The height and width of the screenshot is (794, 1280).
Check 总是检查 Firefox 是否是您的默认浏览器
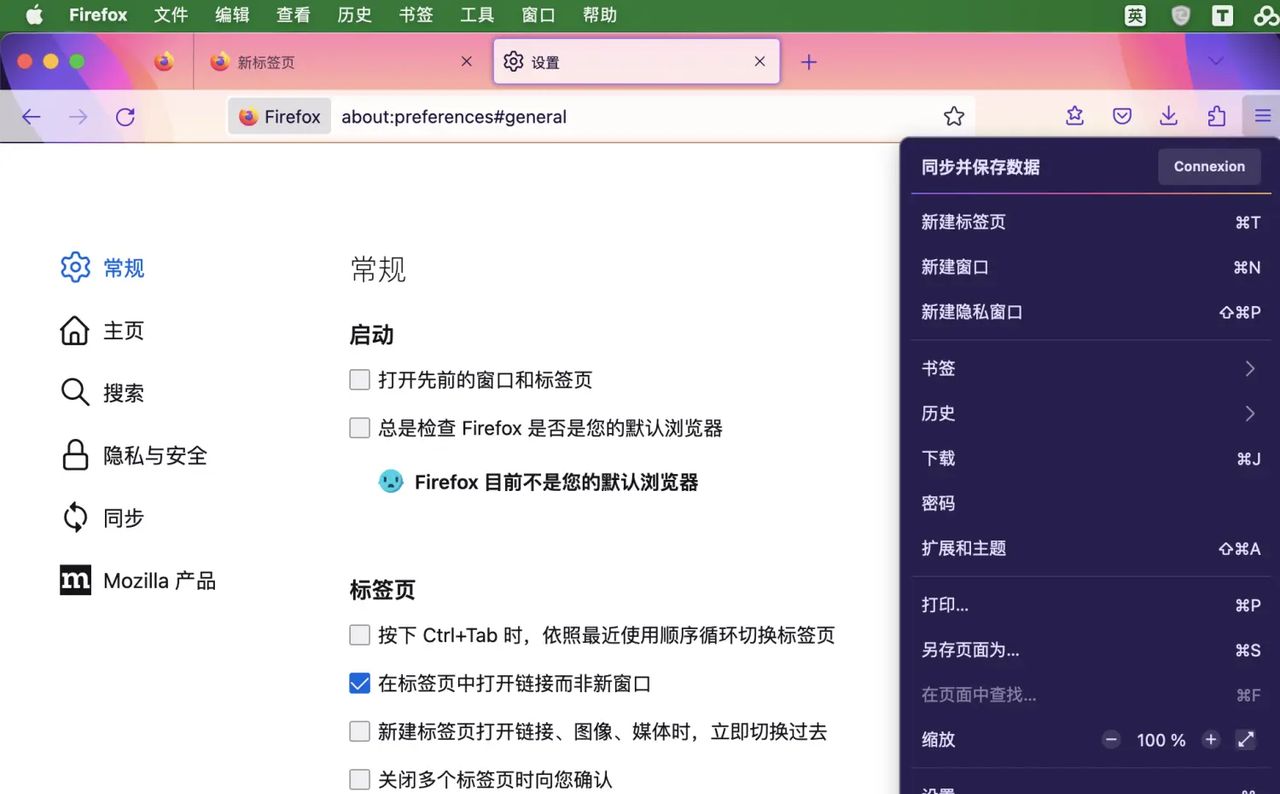(x=359, y=427)
